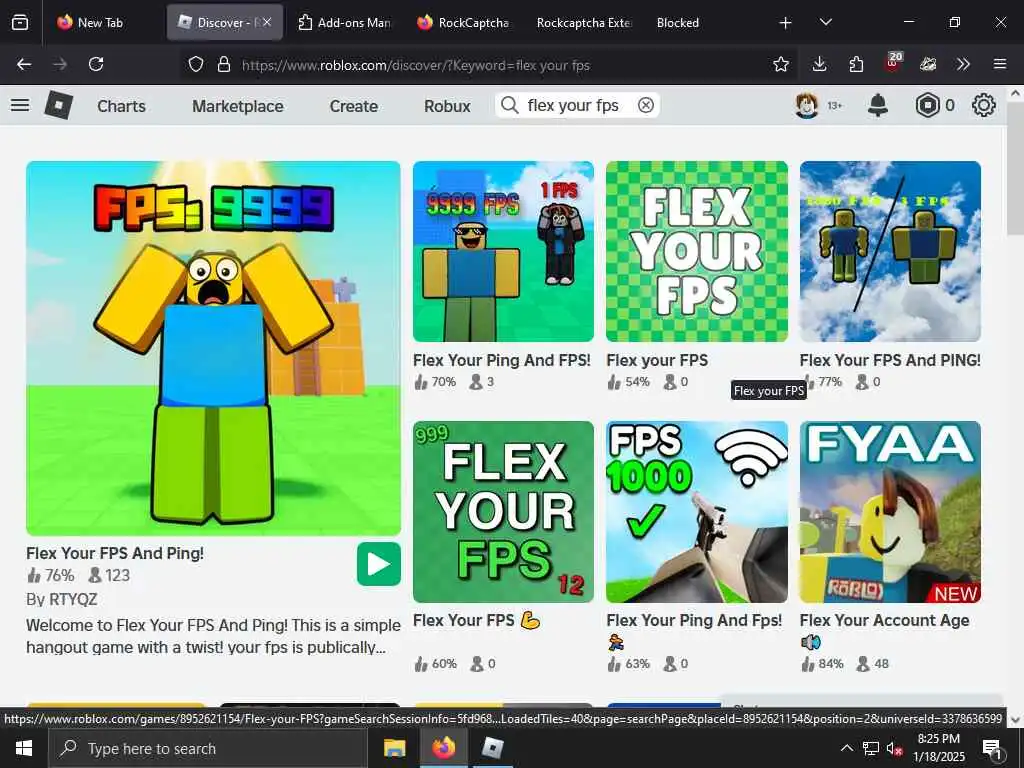Play Flex Your FPS And Ping! with green button
The height and width of the screenshot is (768, 1024).
pos(379,564)
